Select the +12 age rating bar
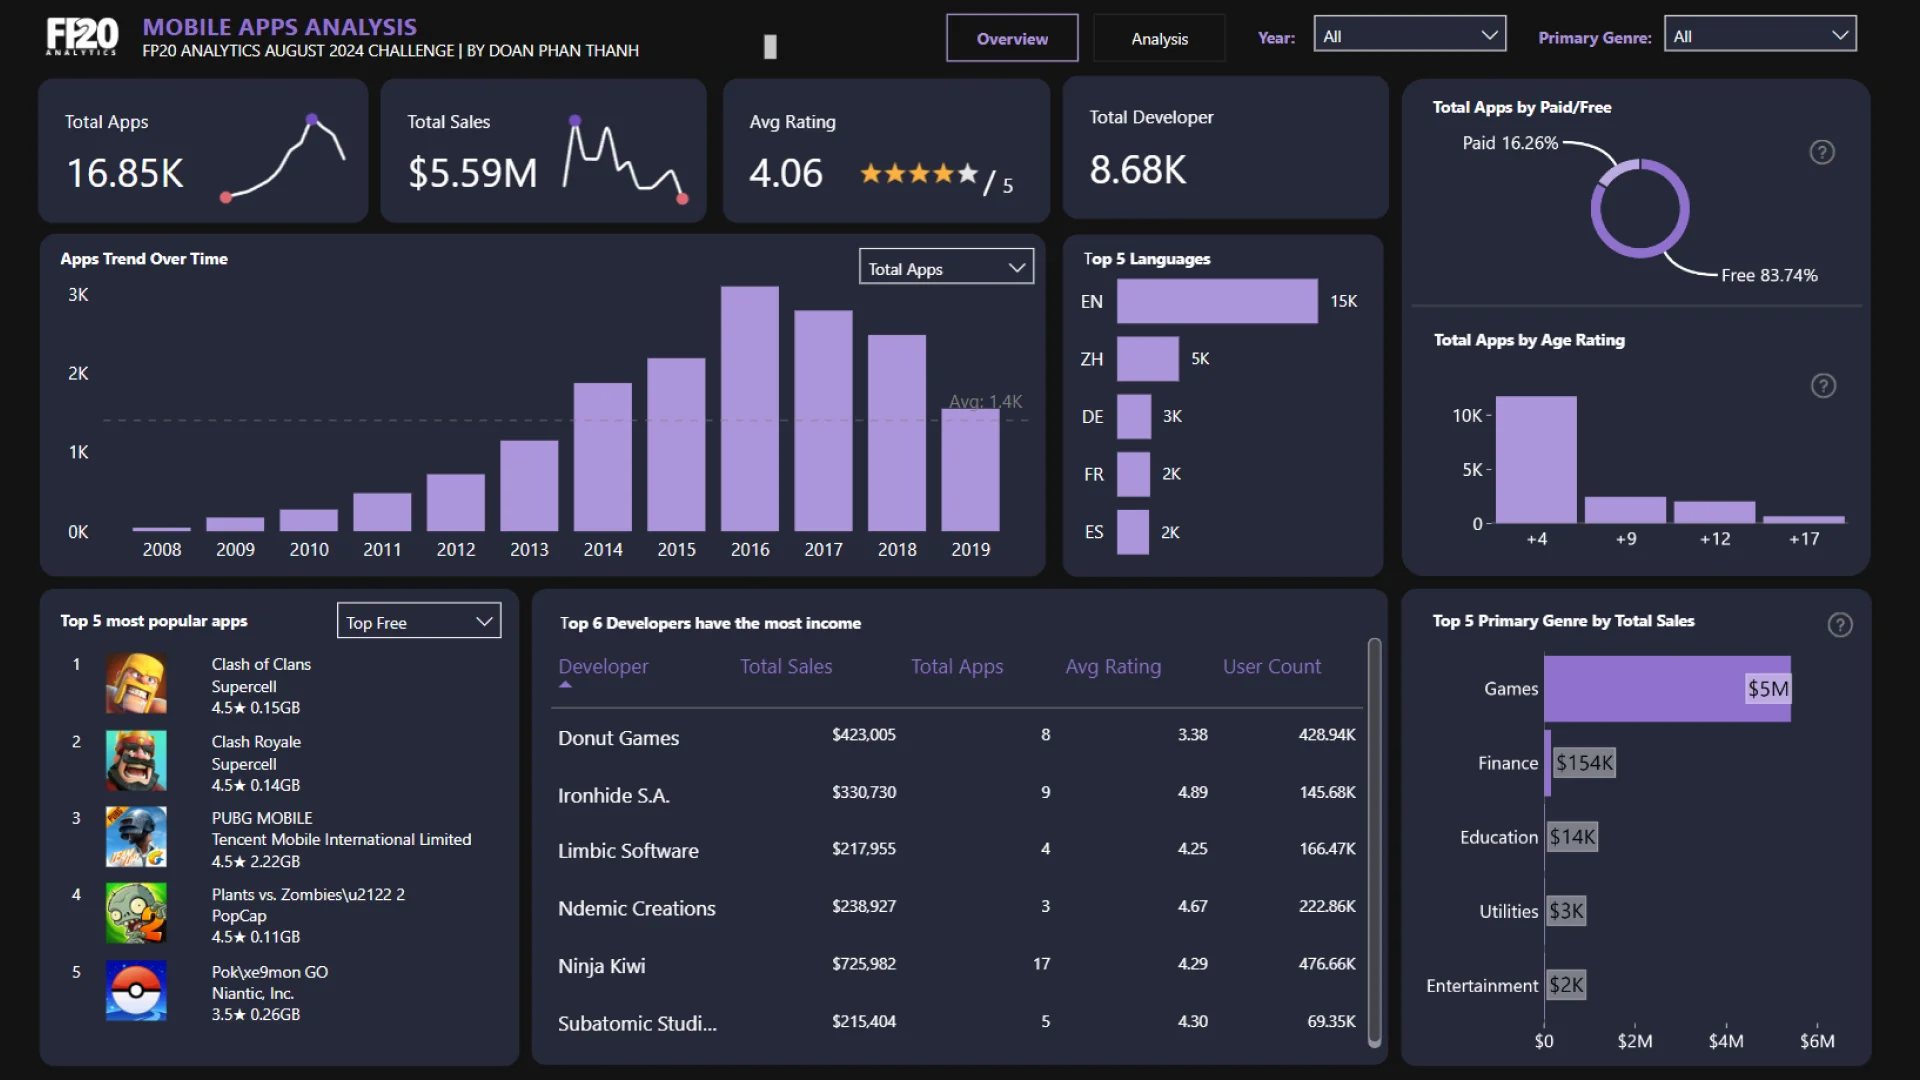The height and width of the screenshot is (1080, 1920). click(x=1714, y=512)
